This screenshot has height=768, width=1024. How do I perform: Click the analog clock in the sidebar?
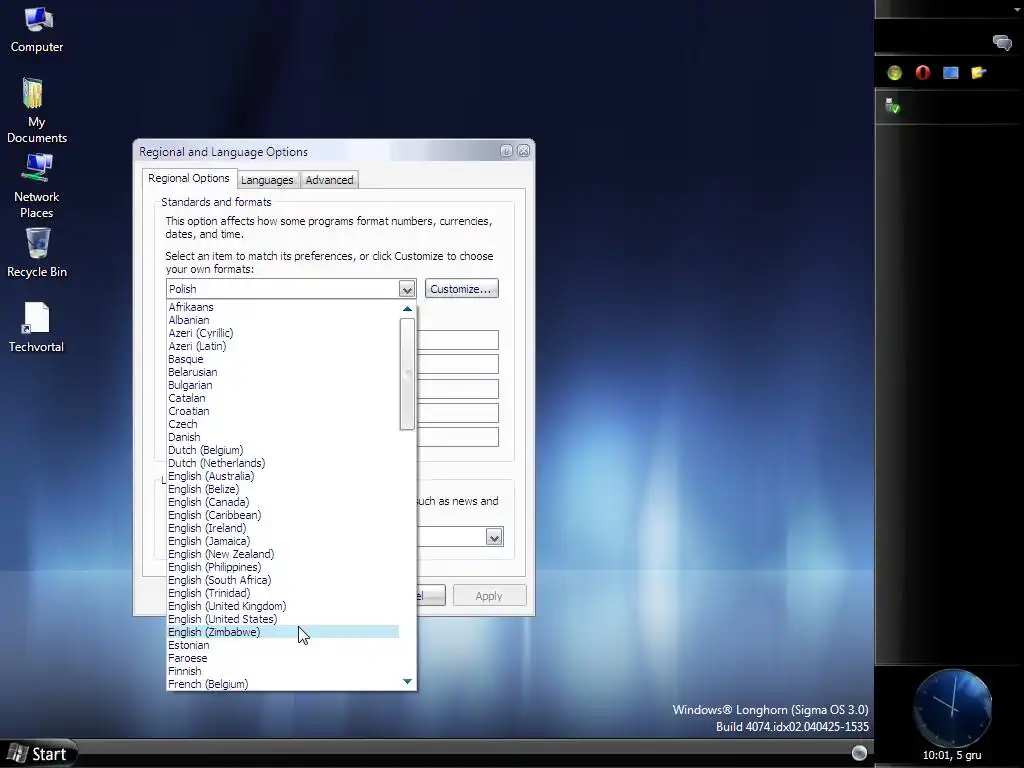coord(952,707)
